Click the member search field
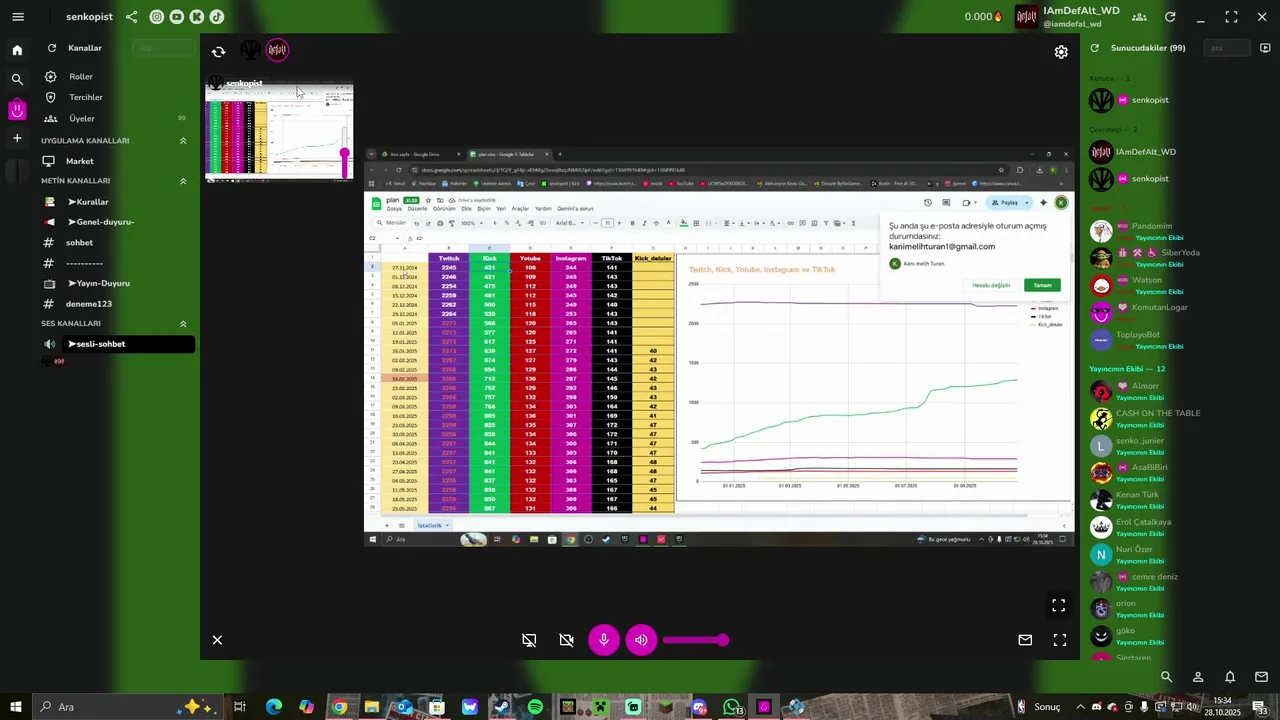 [x=1227, y=48]
